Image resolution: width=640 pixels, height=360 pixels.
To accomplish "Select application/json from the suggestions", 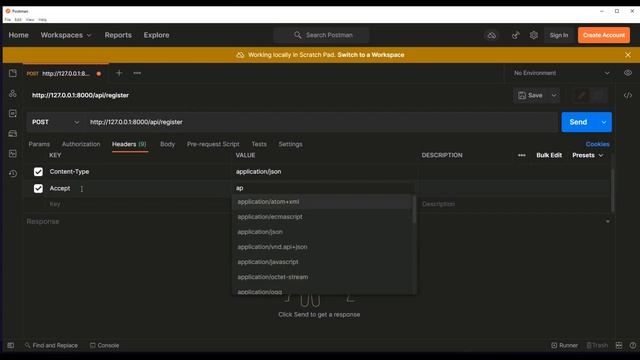I will (322, 232).
